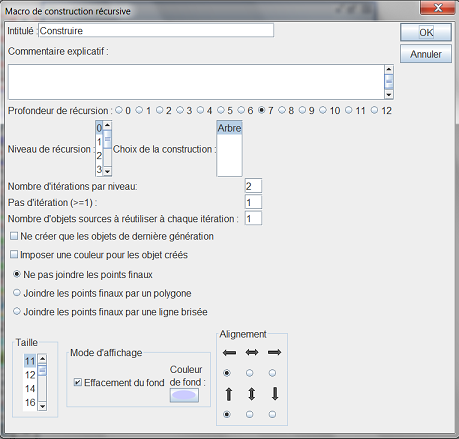Select 'Arbre' in the construction choice list

(229, 128)
